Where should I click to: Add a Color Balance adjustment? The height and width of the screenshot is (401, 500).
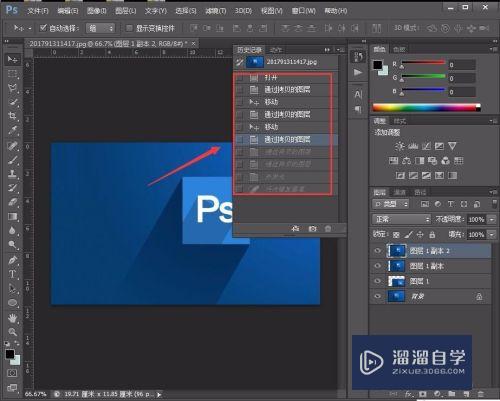point(406,161)
